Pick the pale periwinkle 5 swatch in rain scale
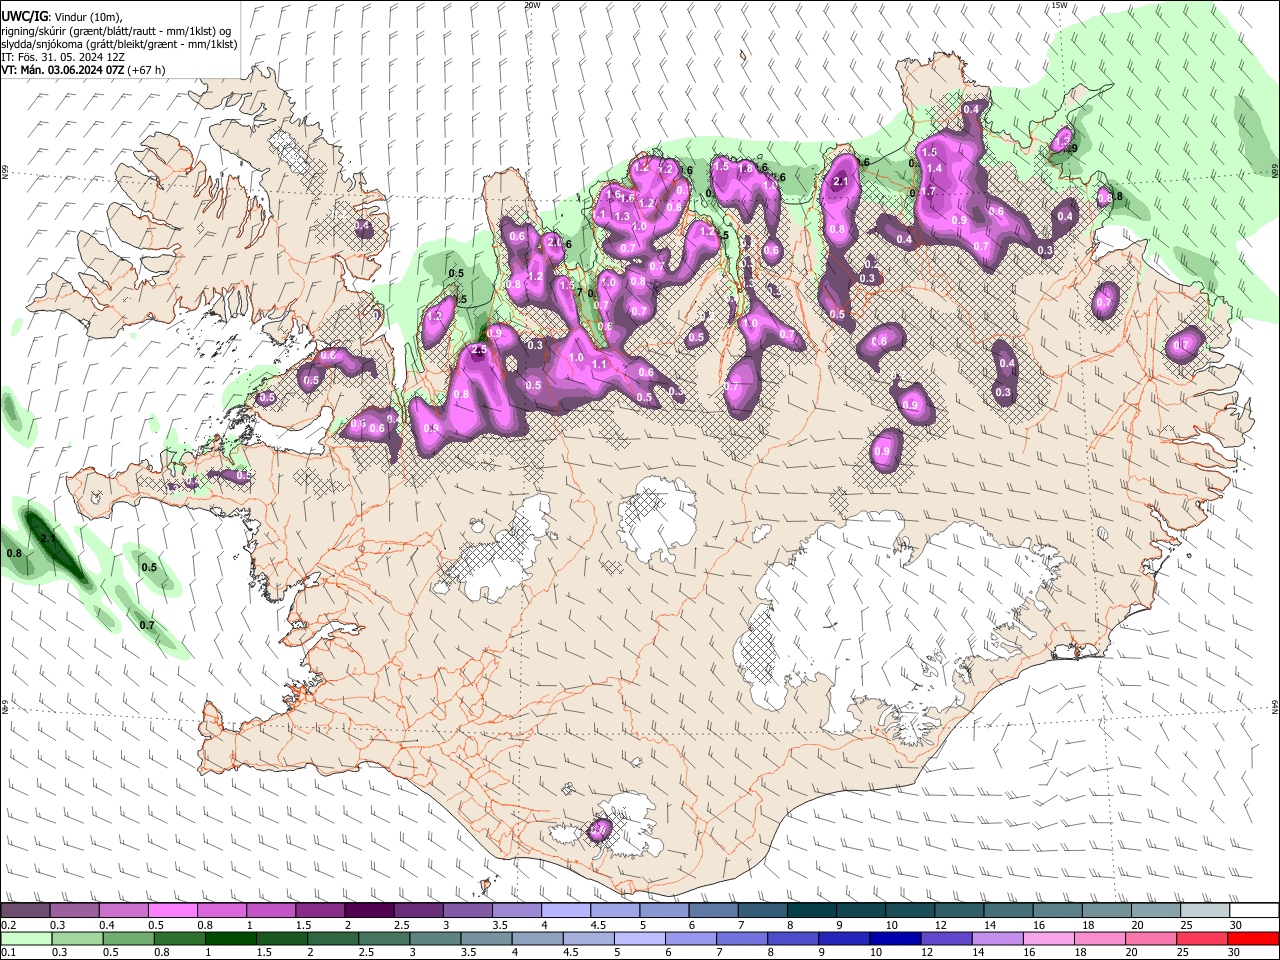This screenshot has height=960, width=1280. (x=639, y=939)
